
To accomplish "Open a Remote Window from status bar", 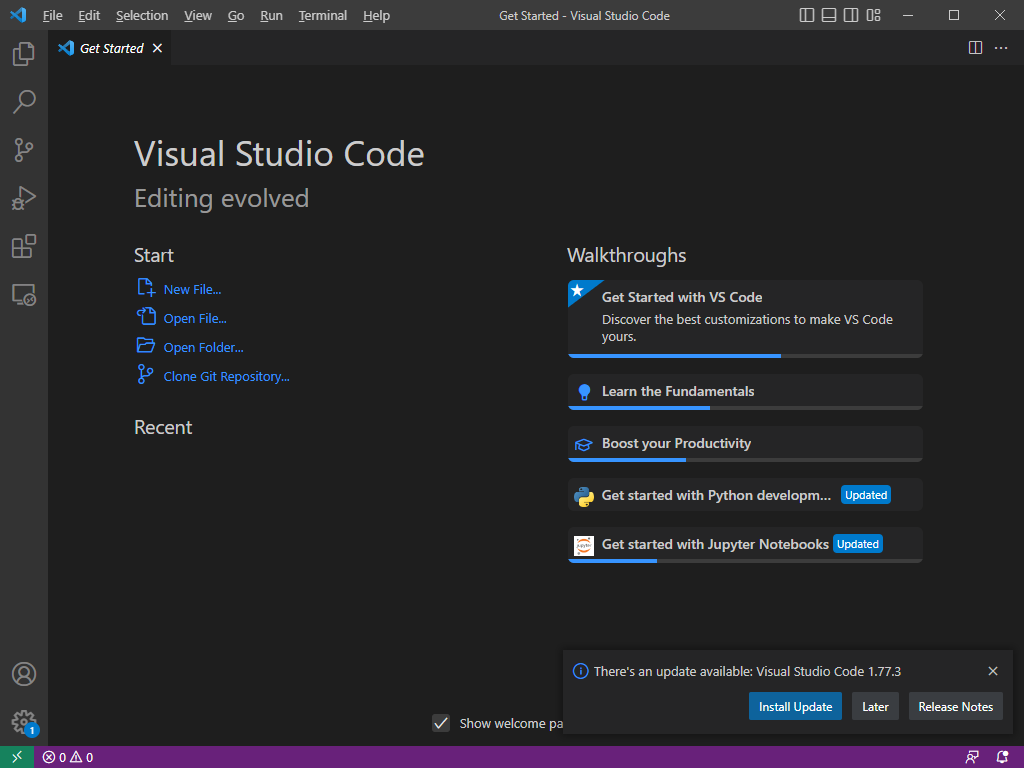I will pos(17,757).
